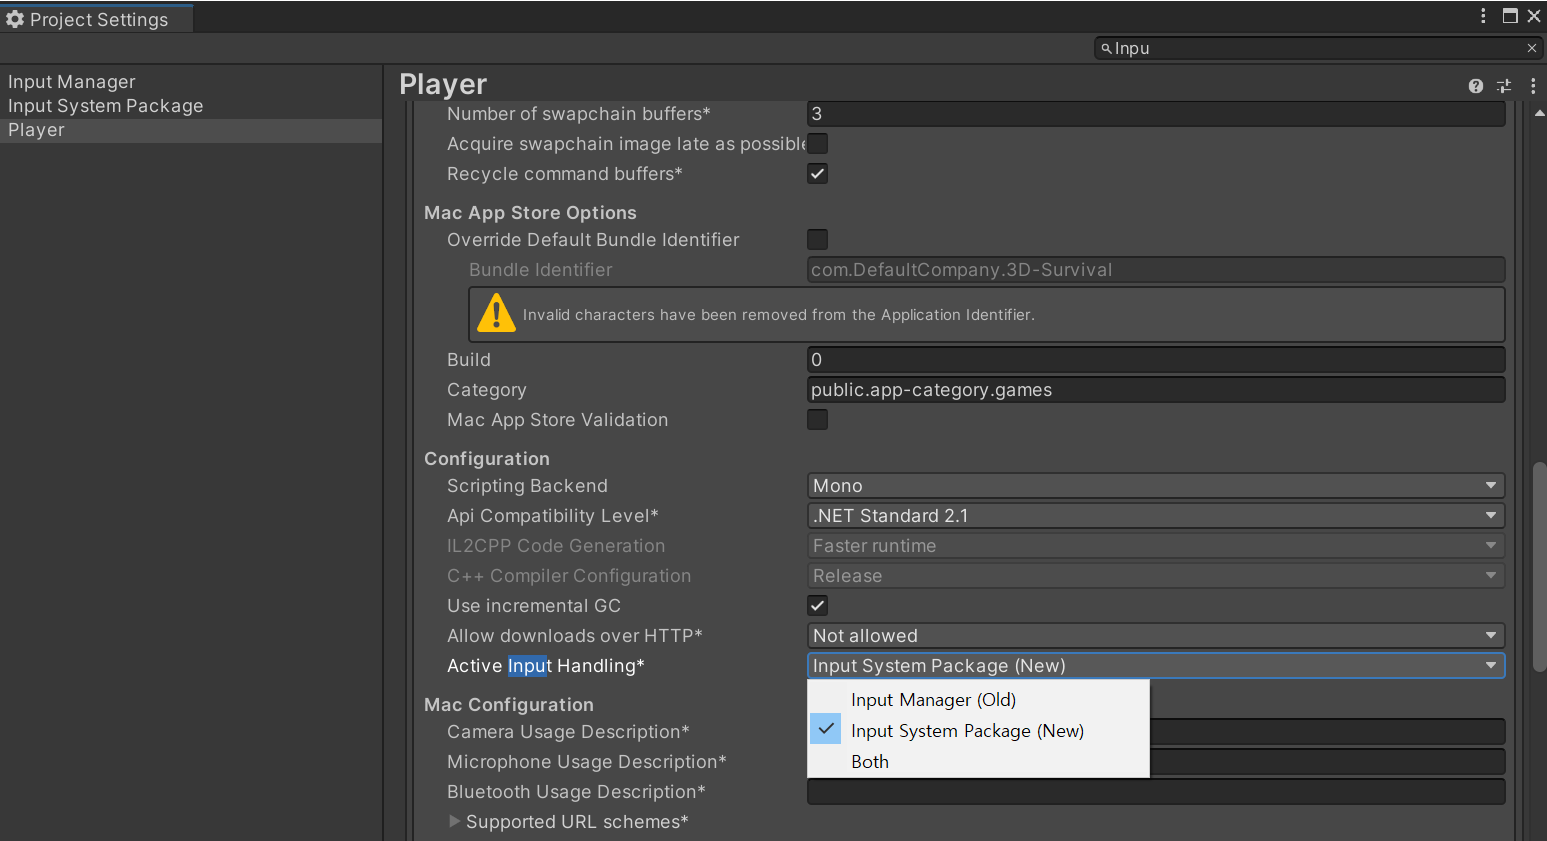Open the Api Compatibility Level dropdown
This screenshot has height=841, width=1547.
pos(1155,516)
